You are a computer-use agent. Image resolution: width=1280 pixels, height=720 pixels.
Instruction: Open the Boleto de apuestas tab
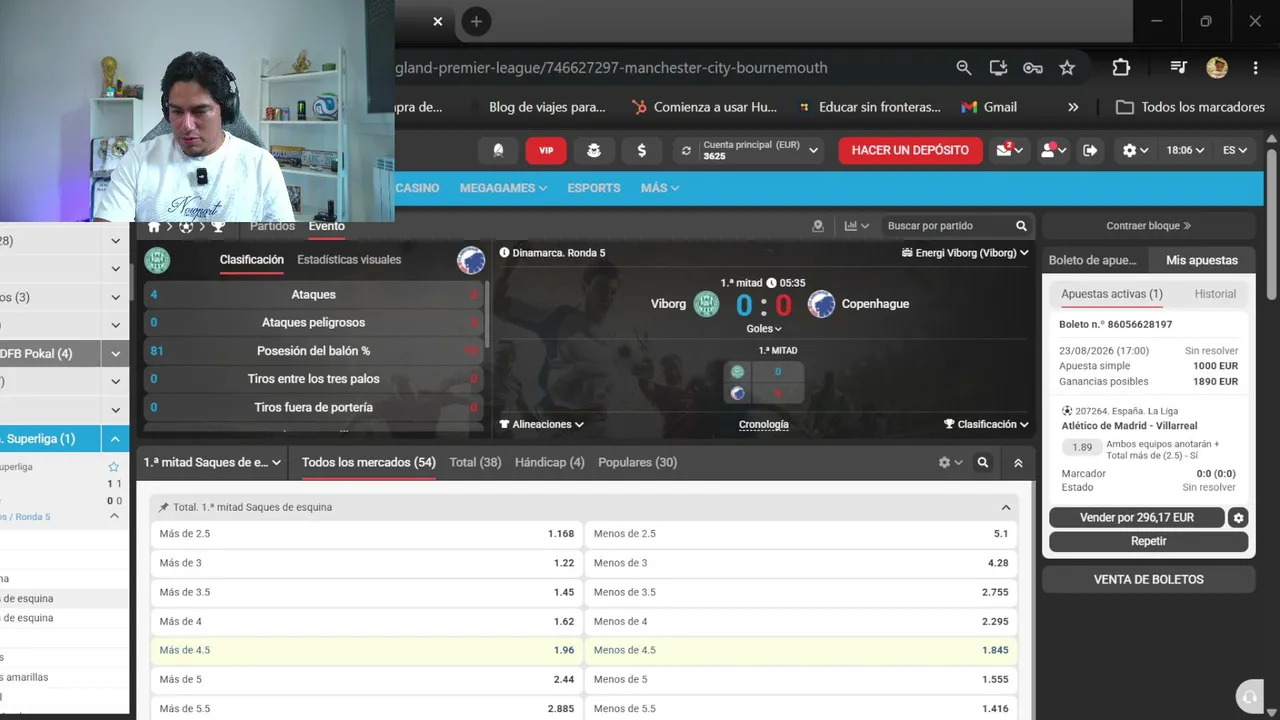1093,260
